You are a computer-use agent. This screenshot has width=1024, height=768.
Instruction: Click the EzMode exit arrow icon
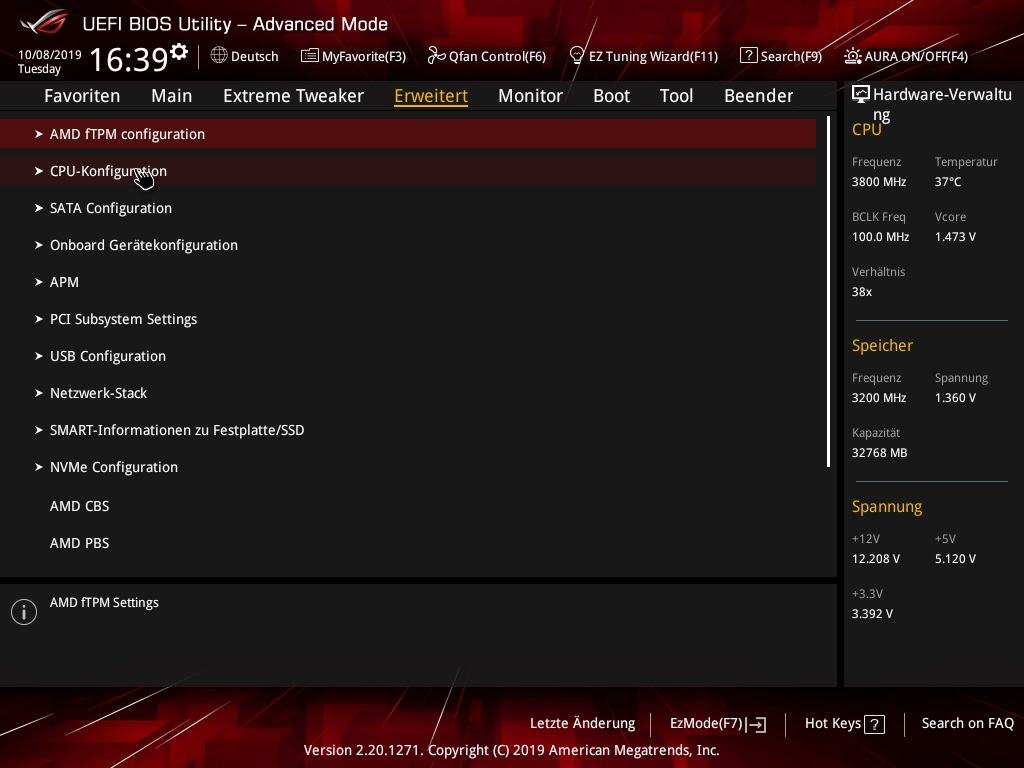[x=756, y=724]
